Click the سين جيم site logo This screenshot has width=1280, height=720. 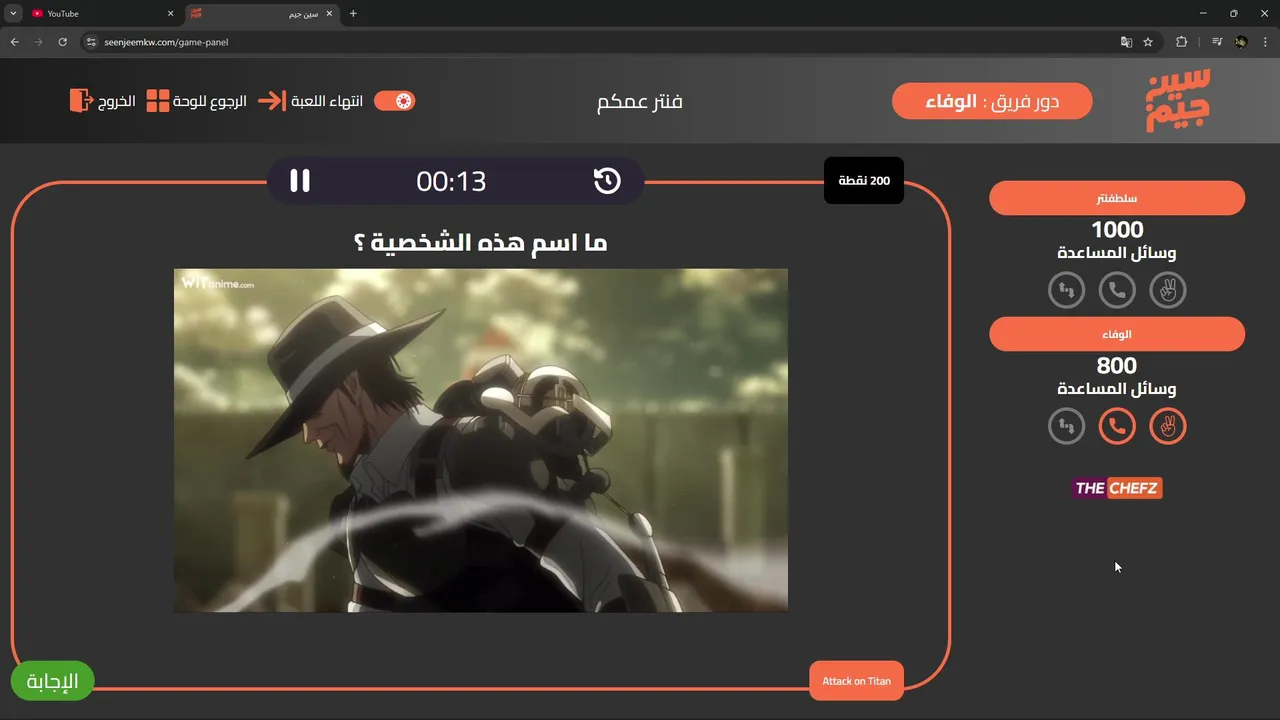click(x=1178, y=100)
